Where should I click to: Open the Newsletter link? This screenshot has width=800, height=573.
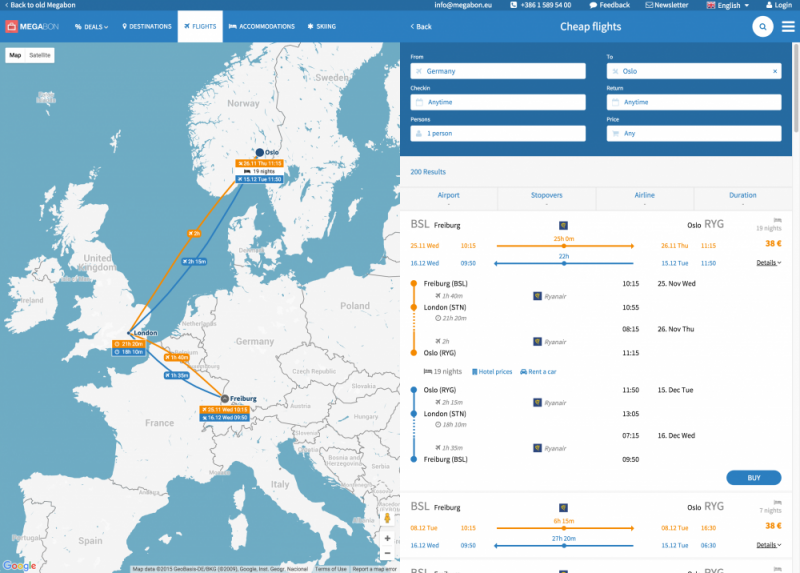667,5
